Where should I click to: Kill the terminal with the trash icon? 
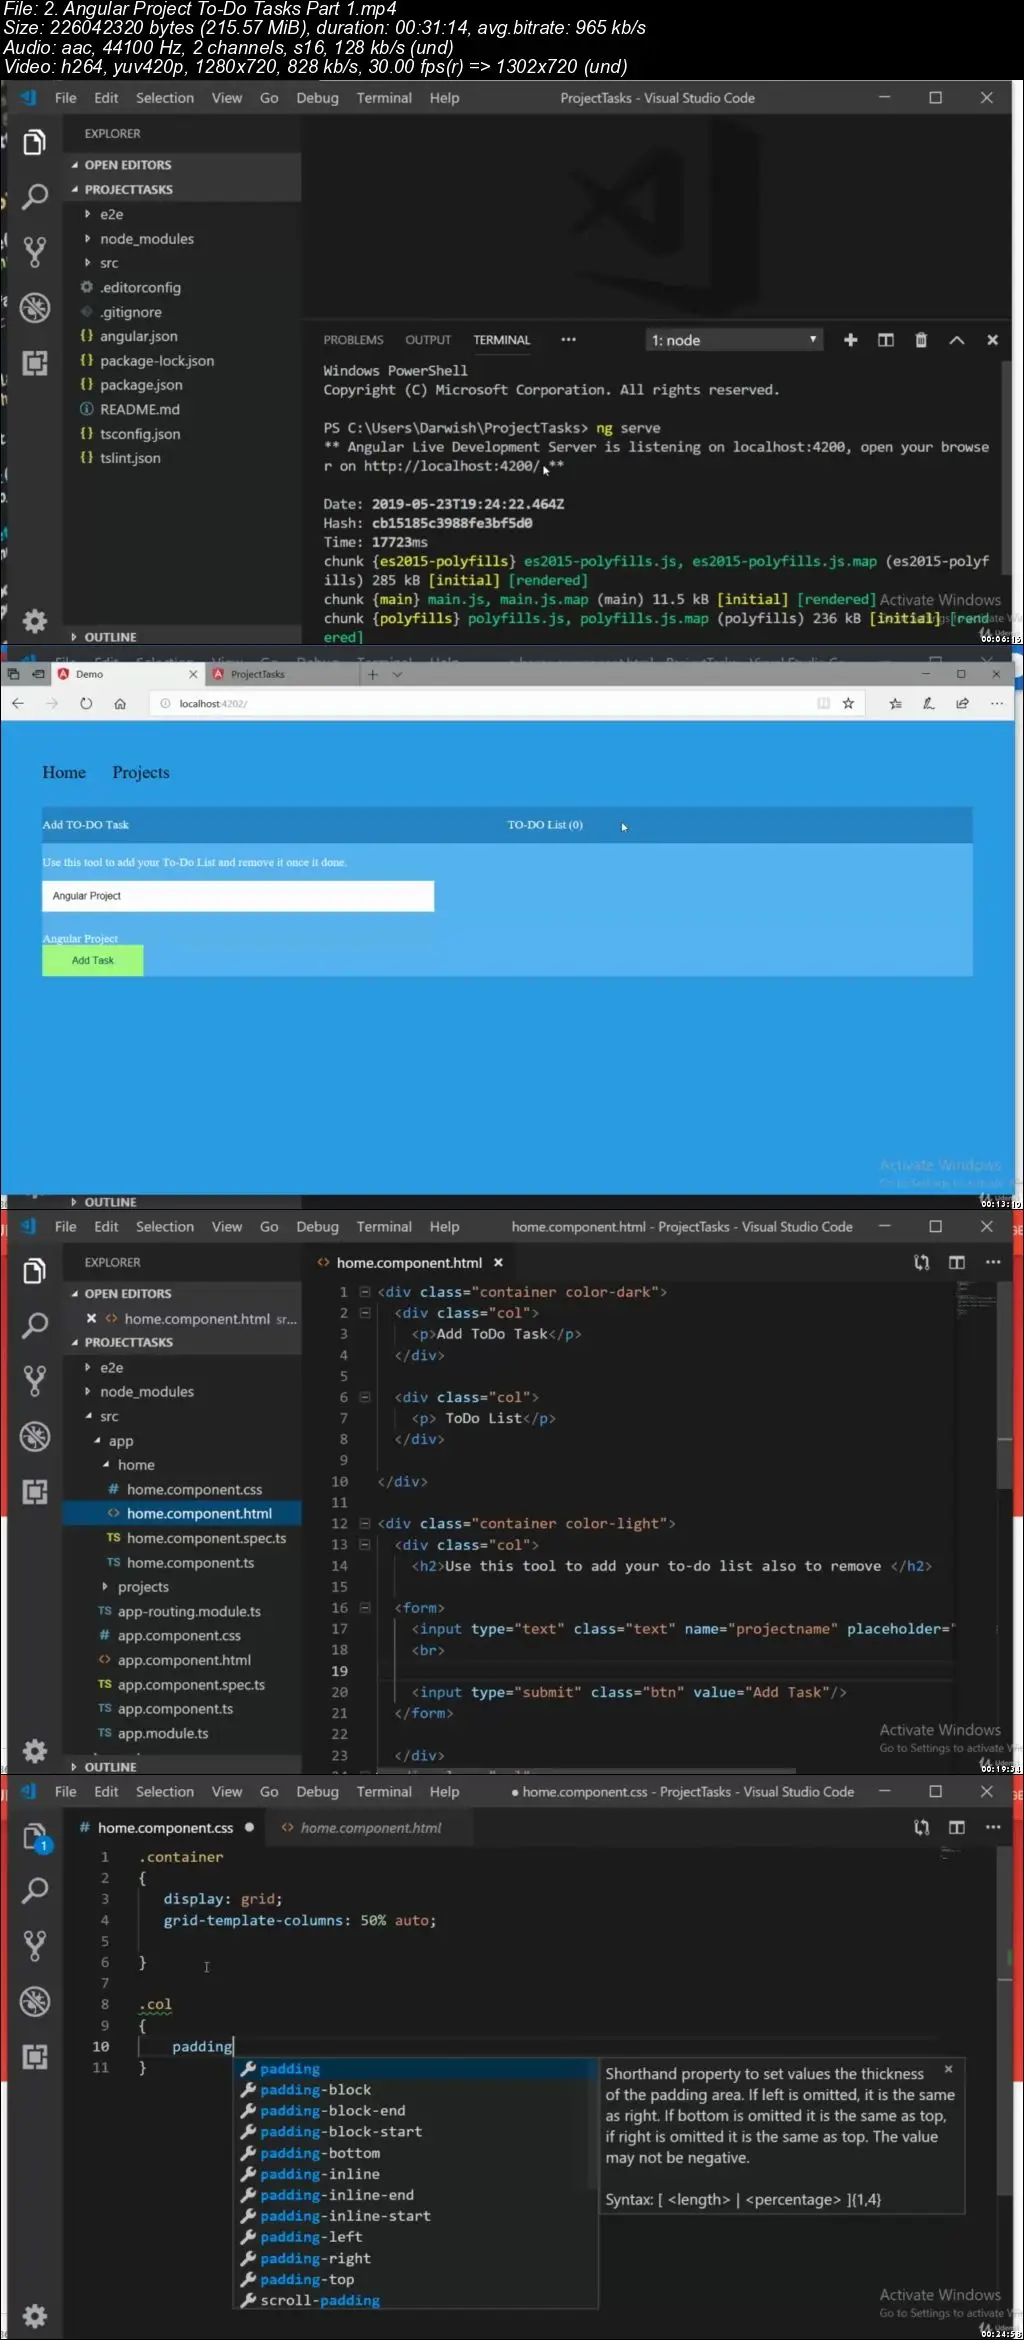point(921,340)
